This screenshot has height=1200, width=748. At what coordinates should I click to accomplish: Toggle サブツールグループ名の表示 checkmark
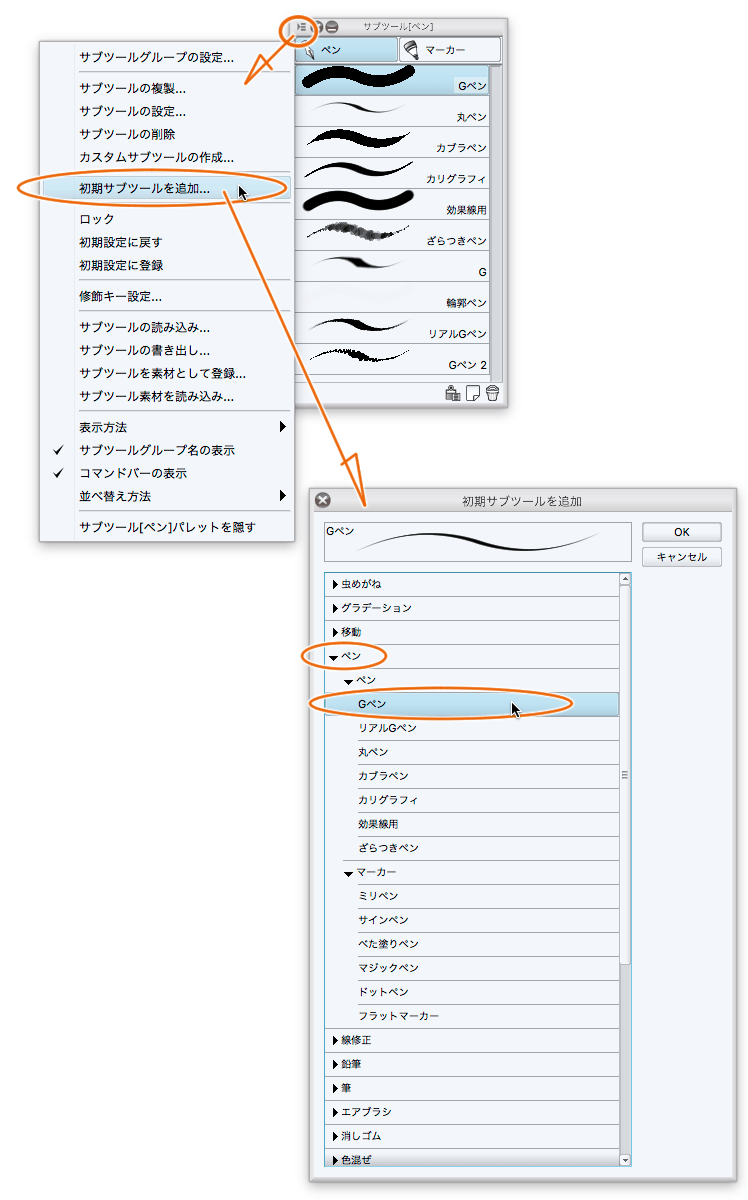pos(157,450)
